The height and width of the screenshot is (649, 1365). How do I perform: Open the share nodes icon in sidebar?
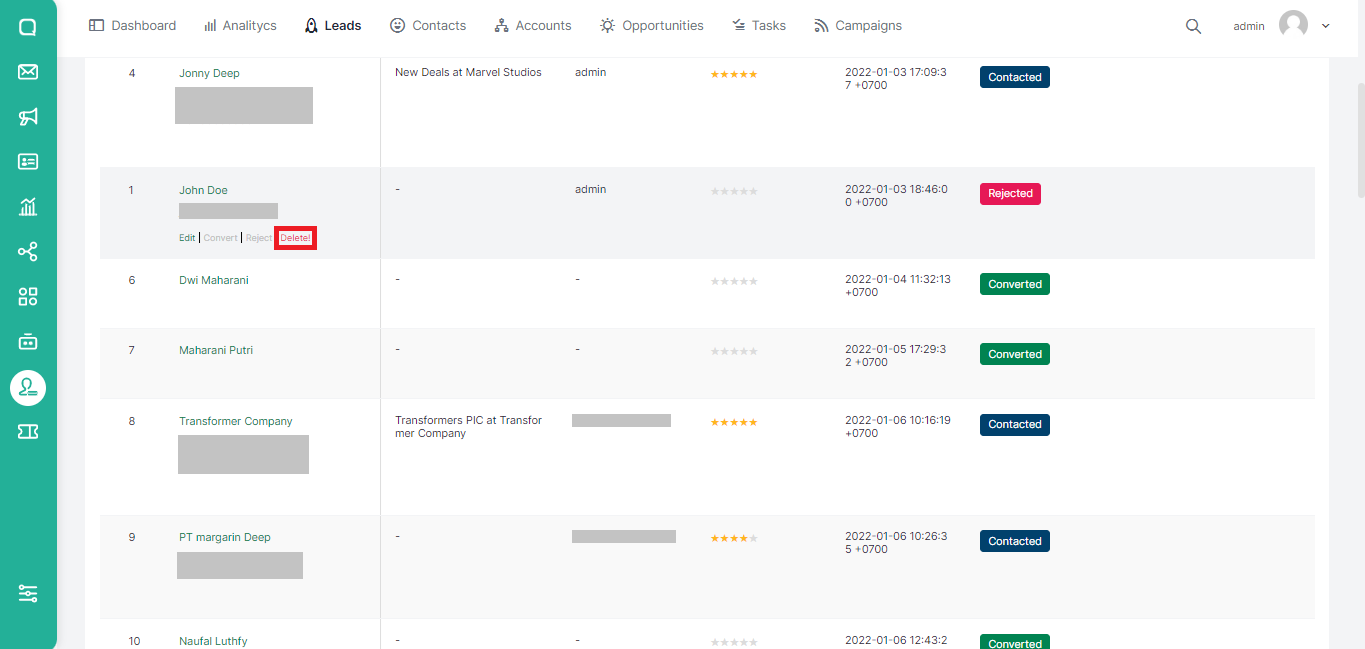[28, 252]
